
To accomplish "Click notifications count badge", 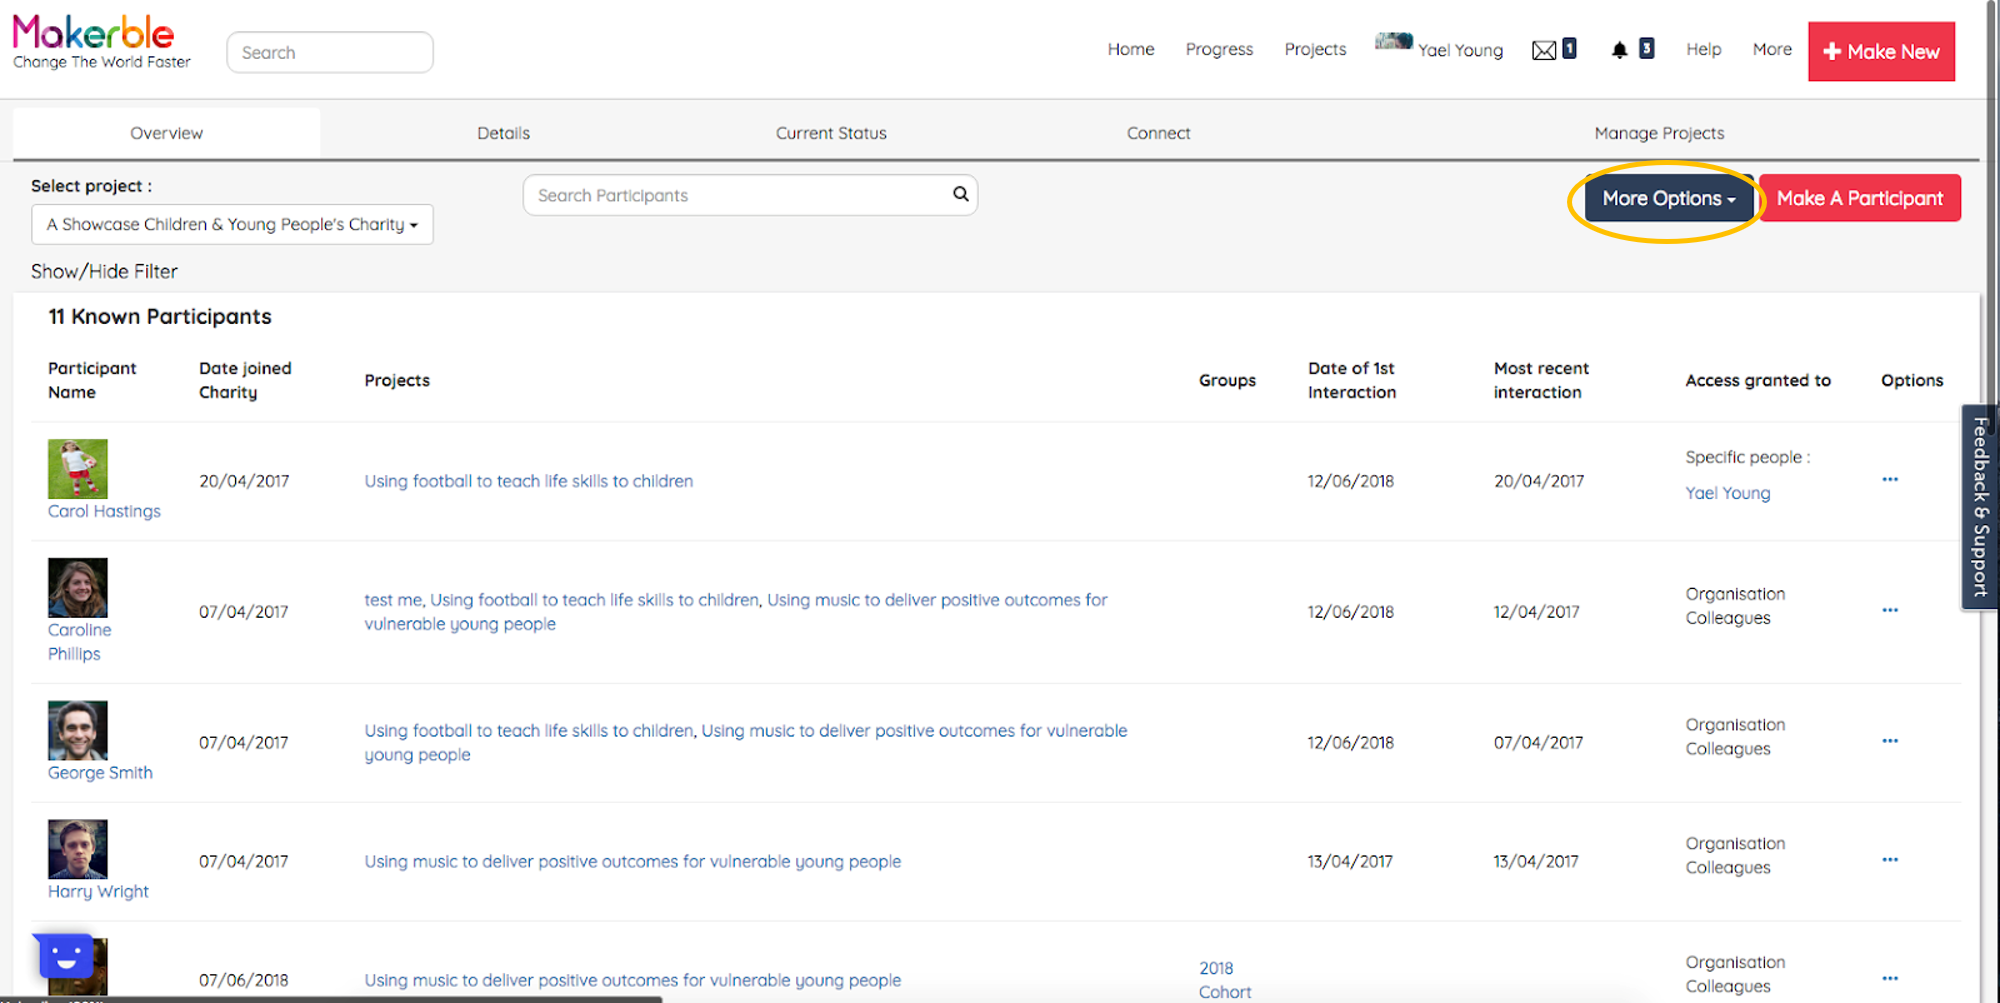I will [1646, 48].
